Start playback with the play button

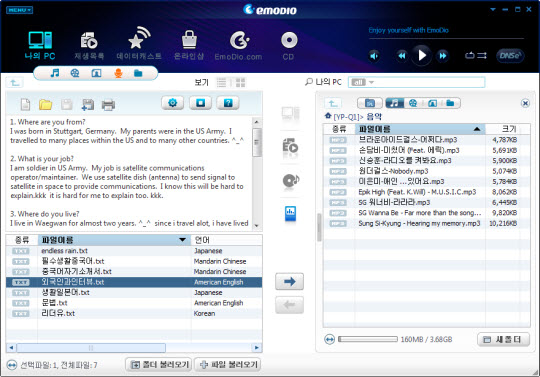pyautogui.click(x=422, y=55)
